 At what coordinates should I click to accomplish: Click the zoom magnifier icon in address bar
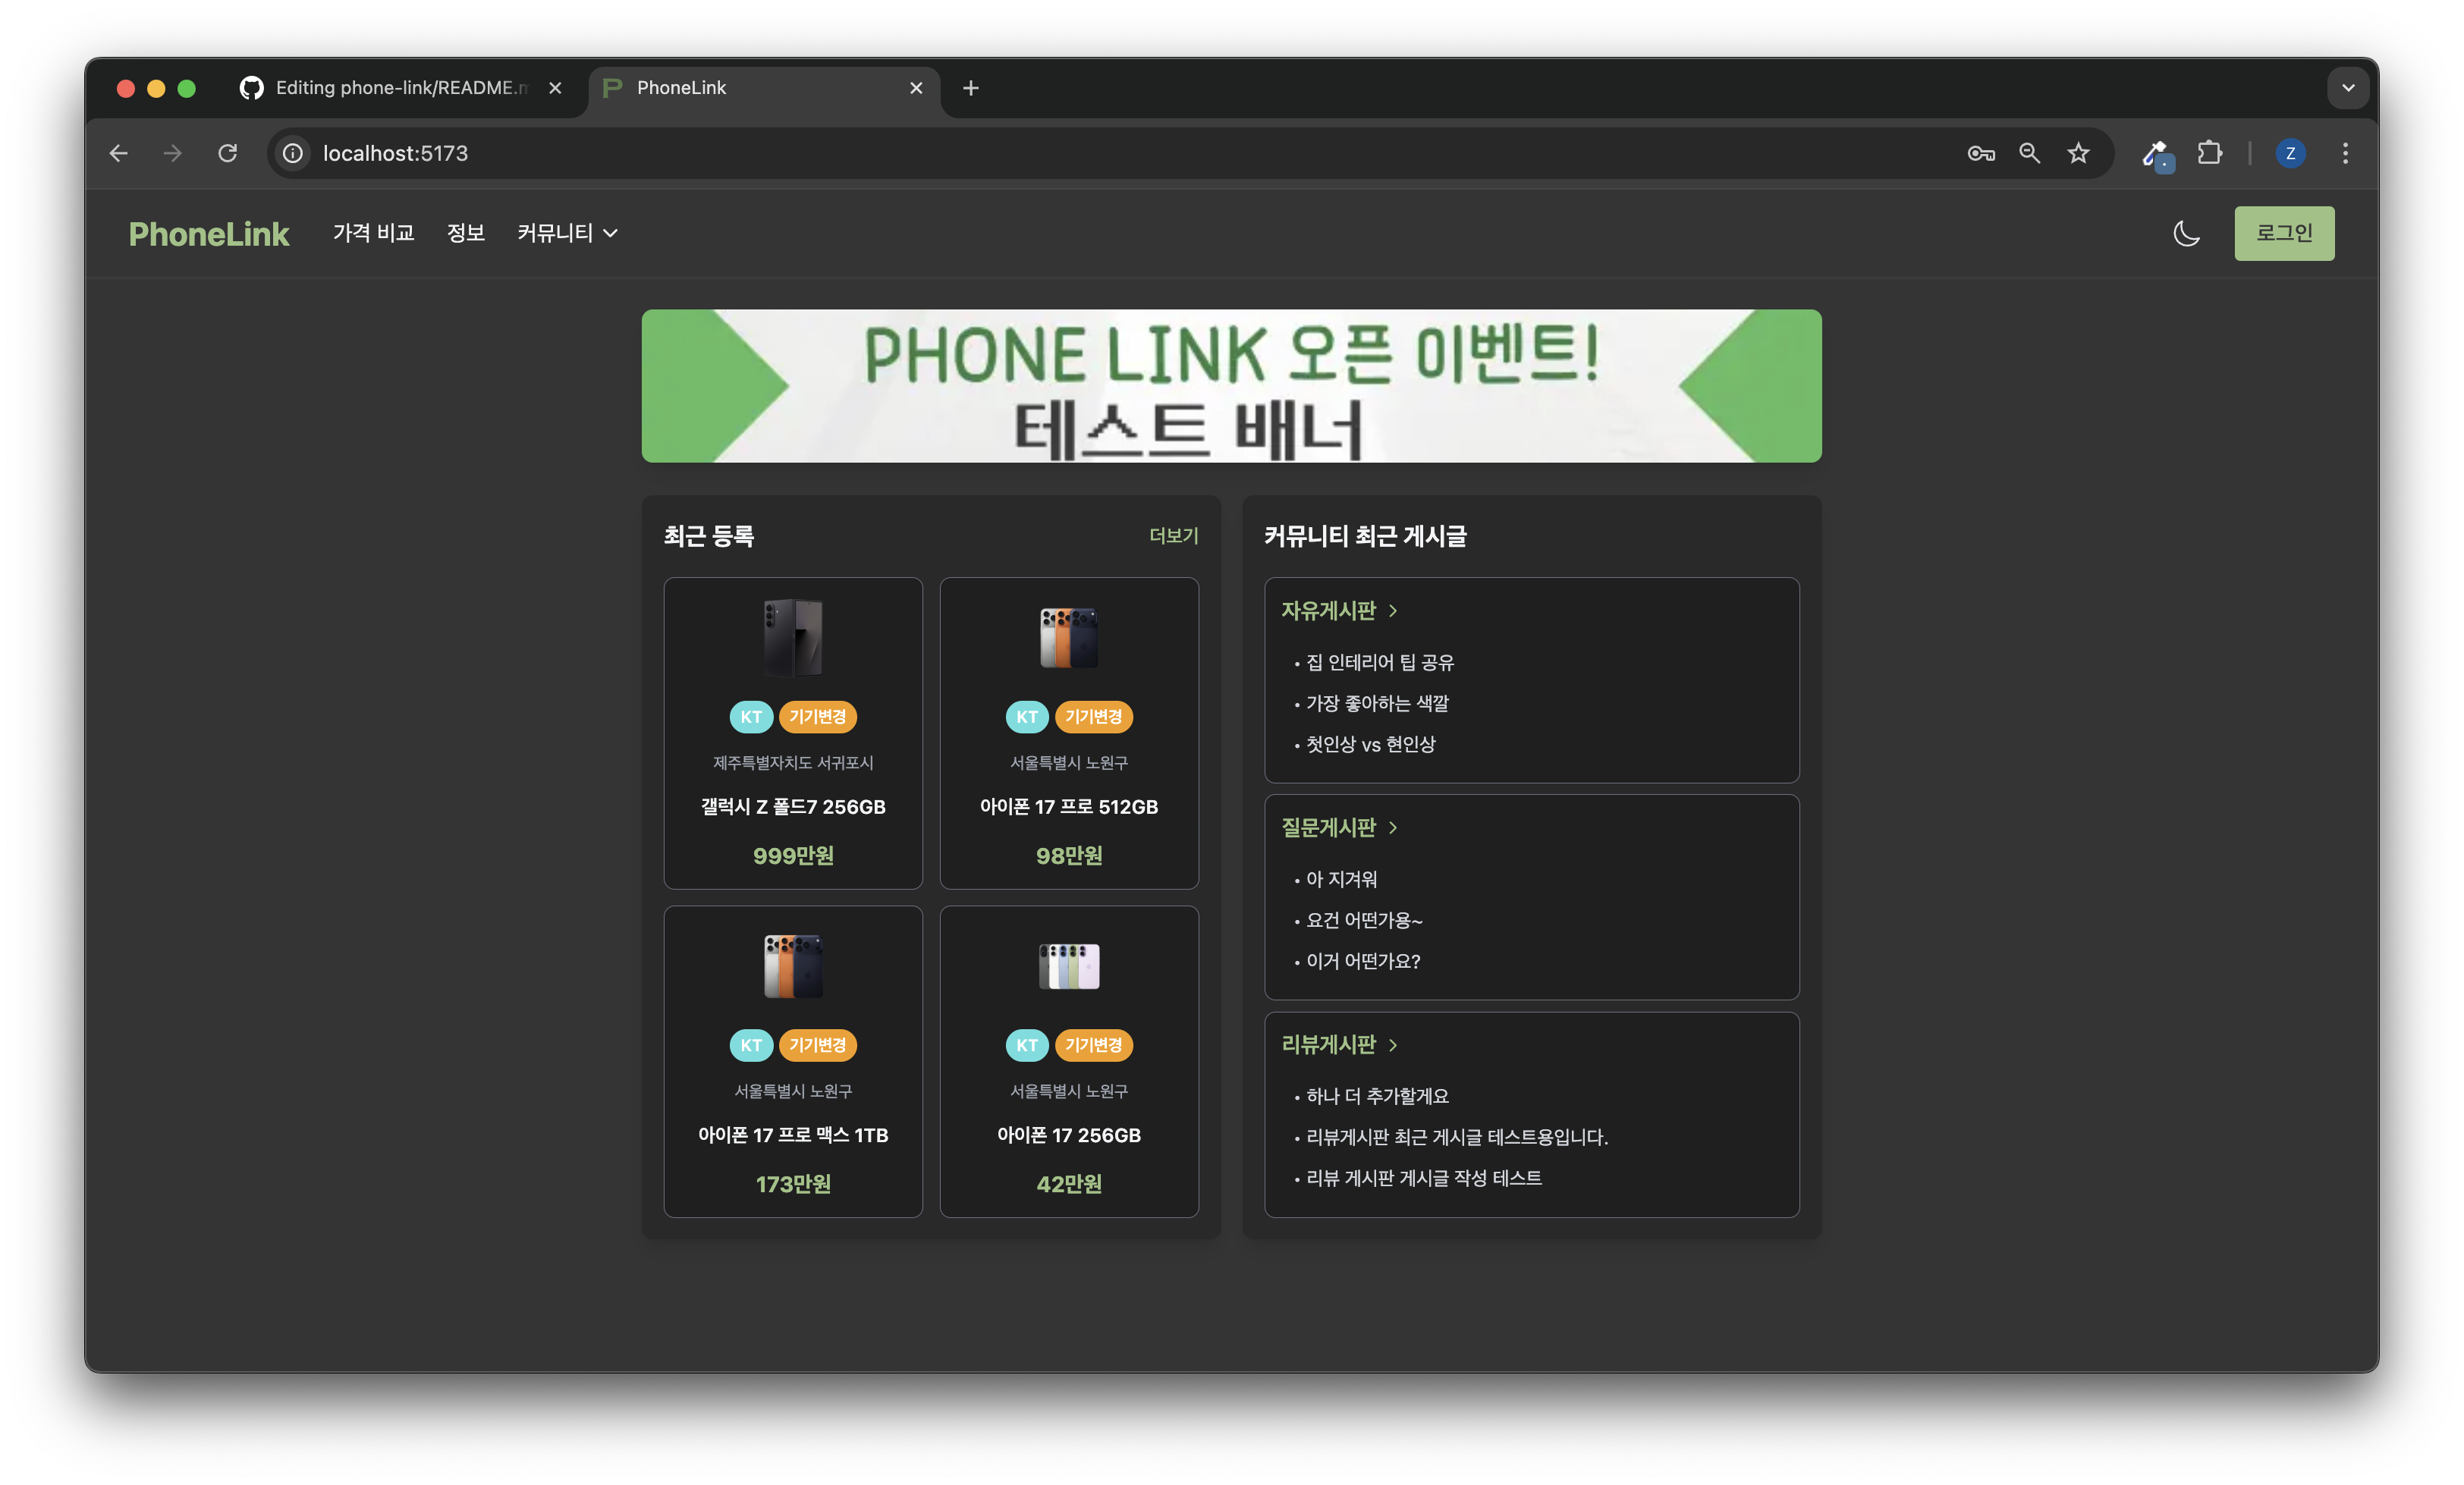(x=2029, y=153)
